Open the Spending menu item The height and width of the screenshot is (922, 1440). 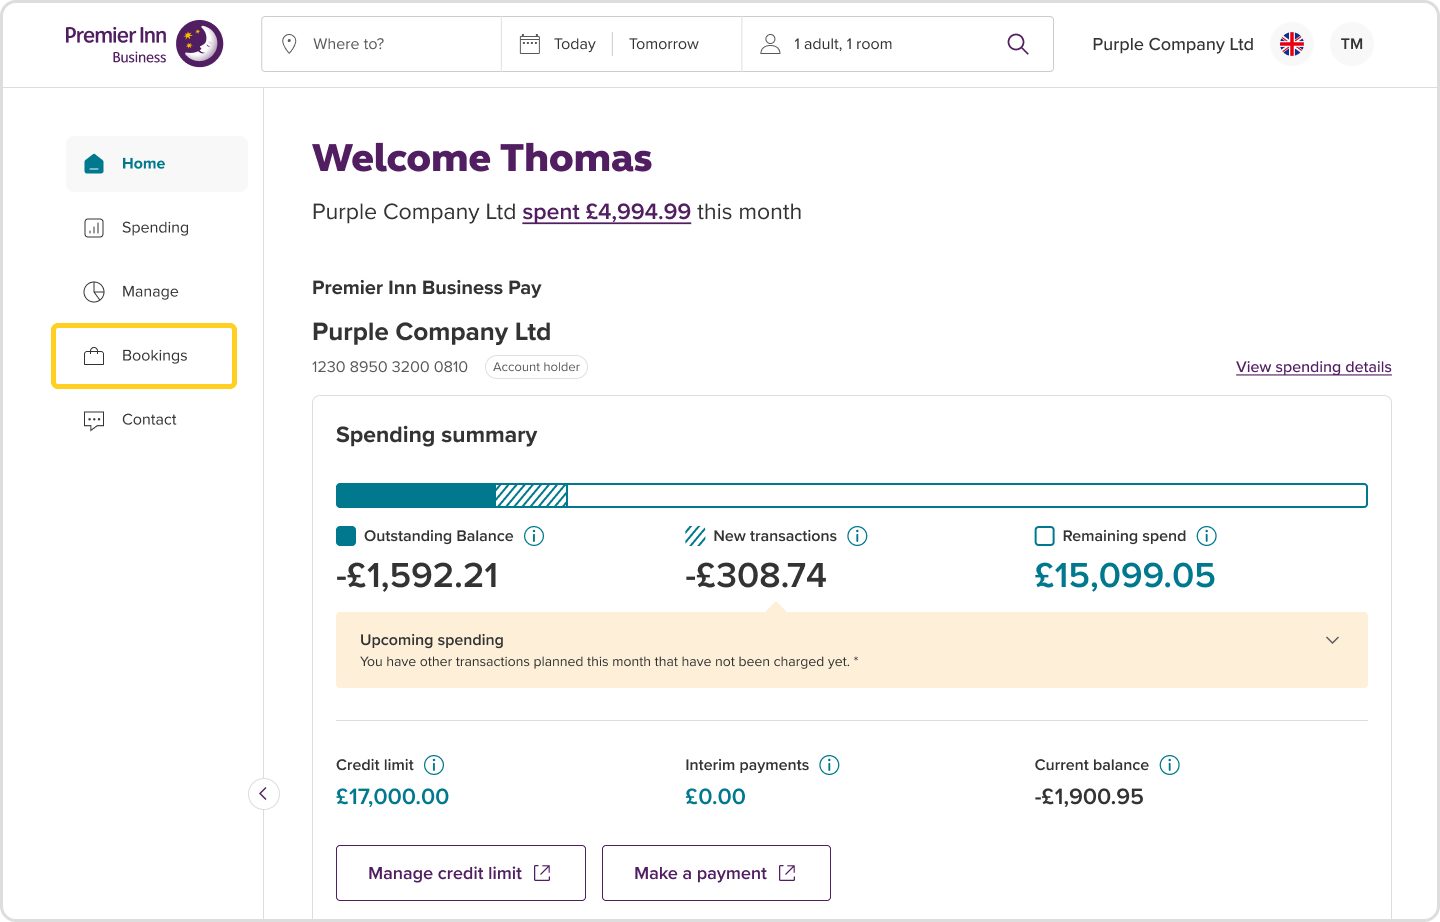157,228
